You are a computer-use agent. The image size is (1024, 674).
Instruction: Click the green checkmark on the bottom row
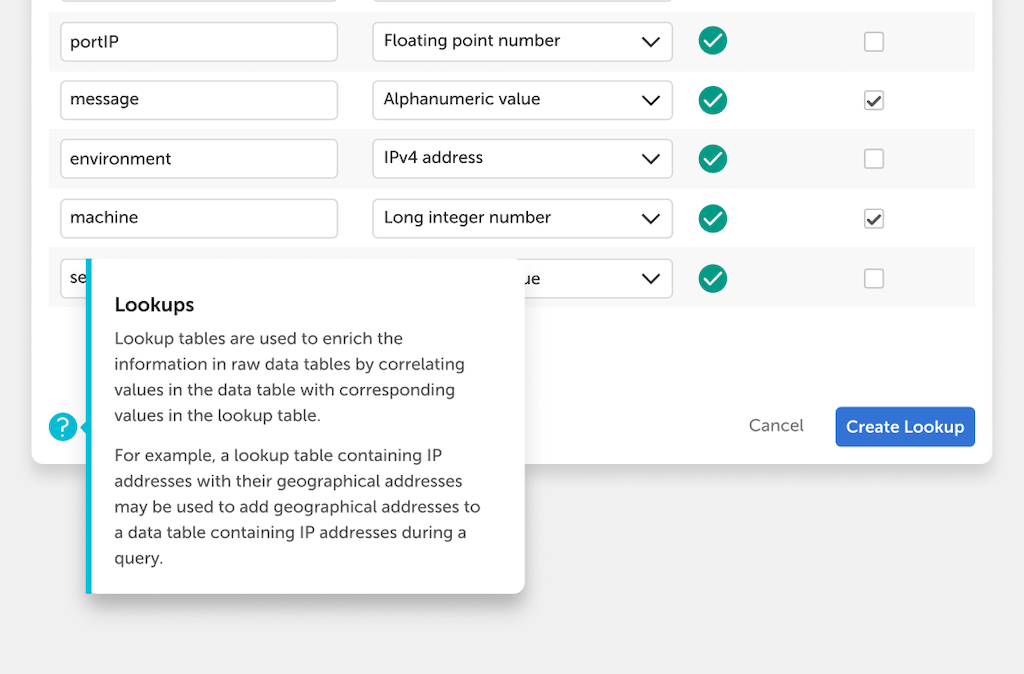click(713, 278)
